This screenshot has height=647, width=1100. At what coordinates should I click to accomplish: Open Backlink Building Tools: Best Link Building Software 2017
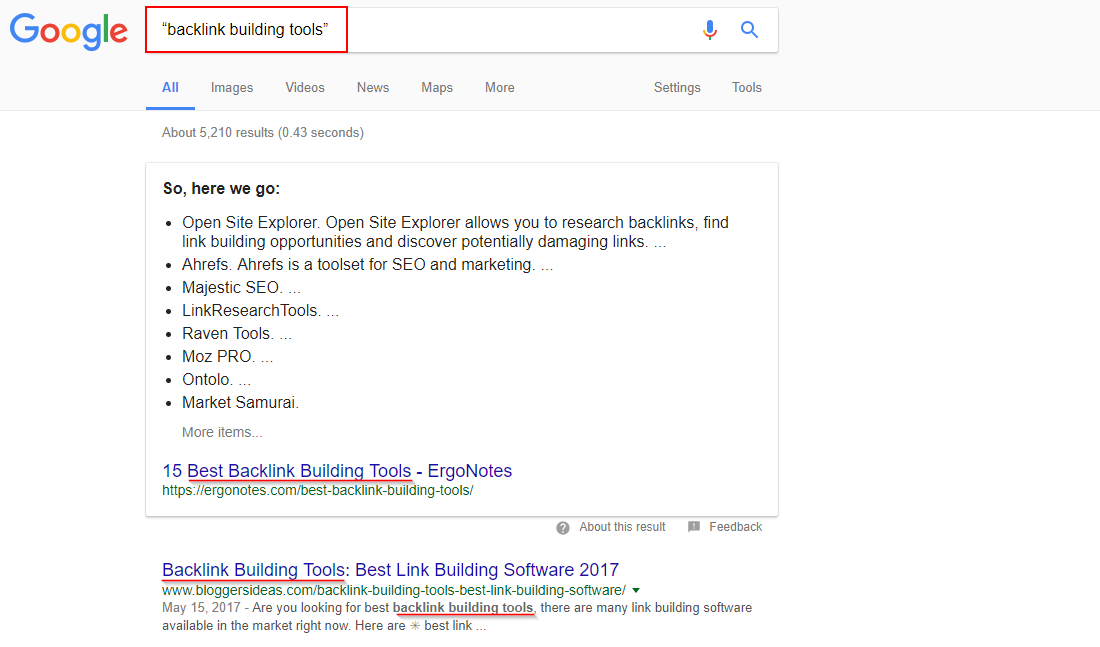[x=390, y=570]
